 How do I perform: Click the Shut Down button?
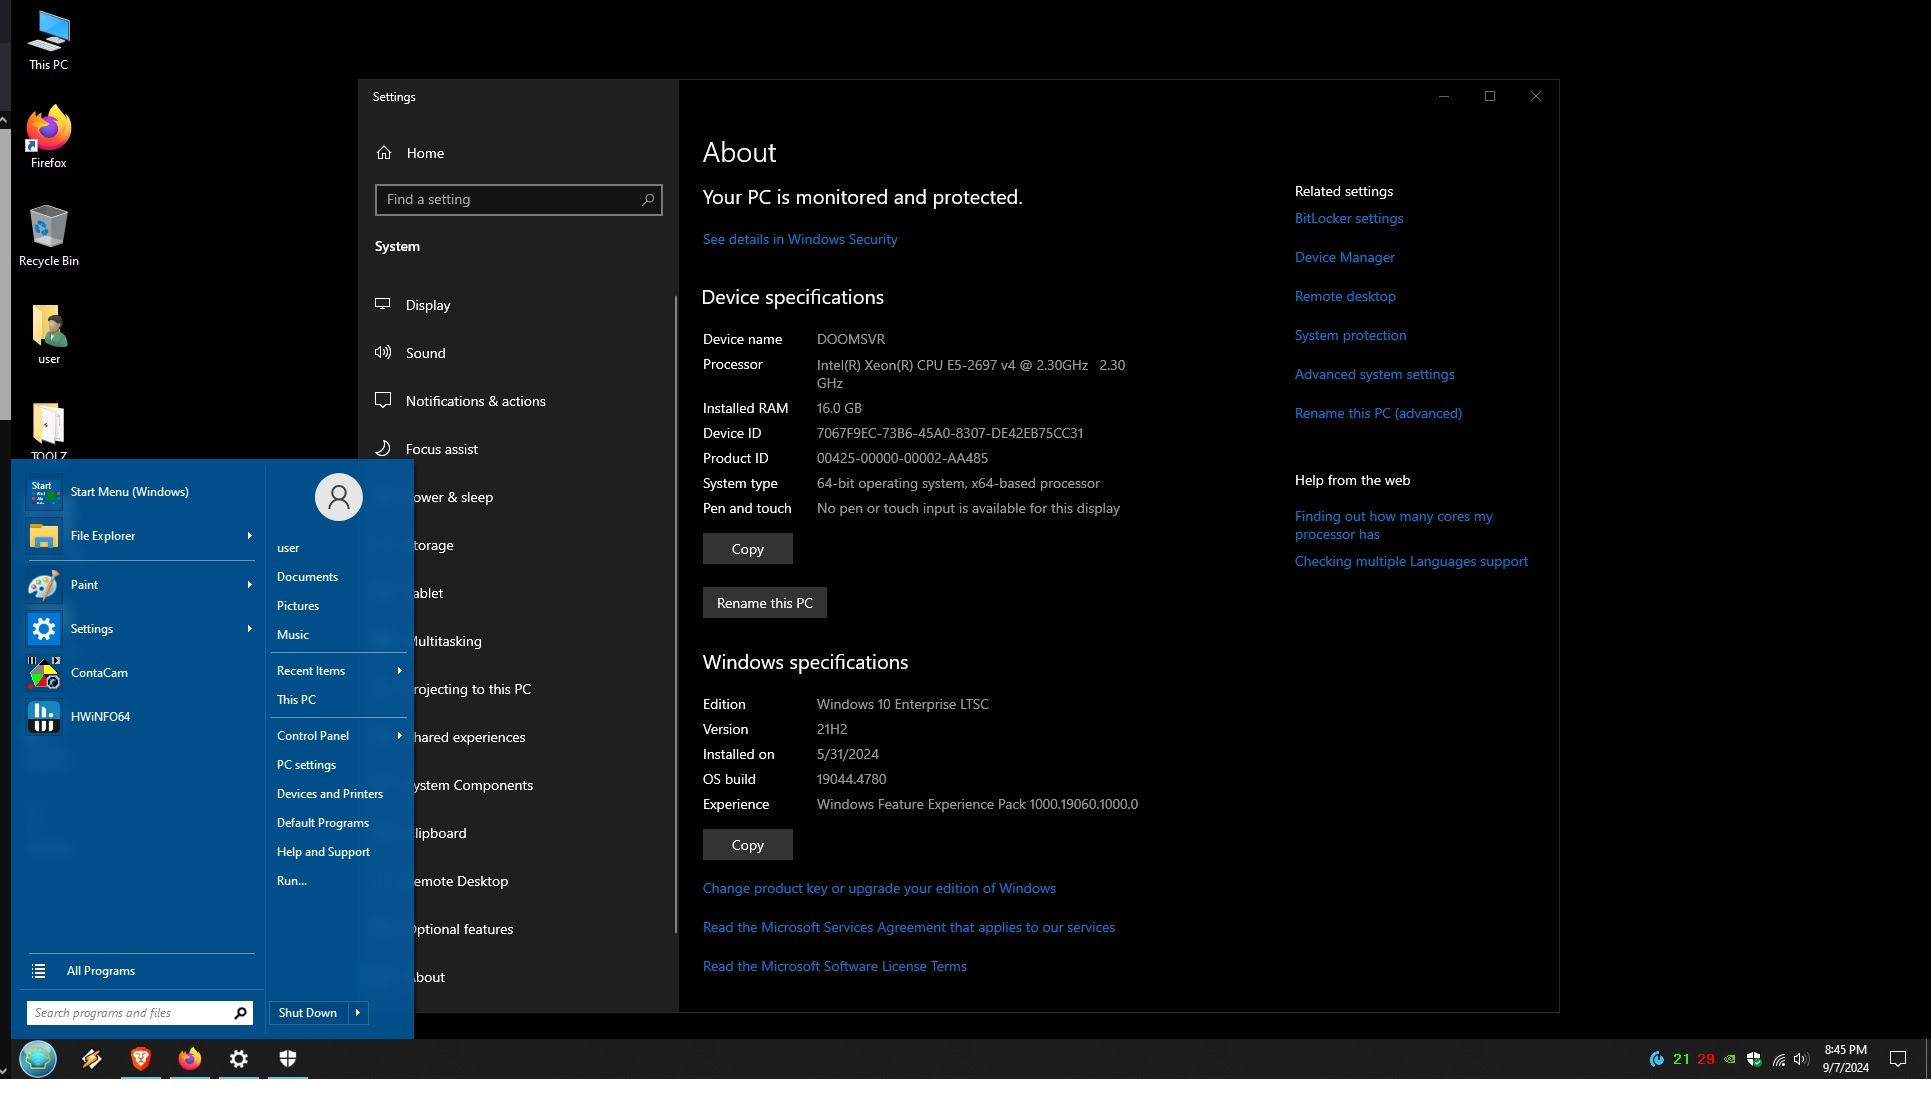pos(308,1013)
